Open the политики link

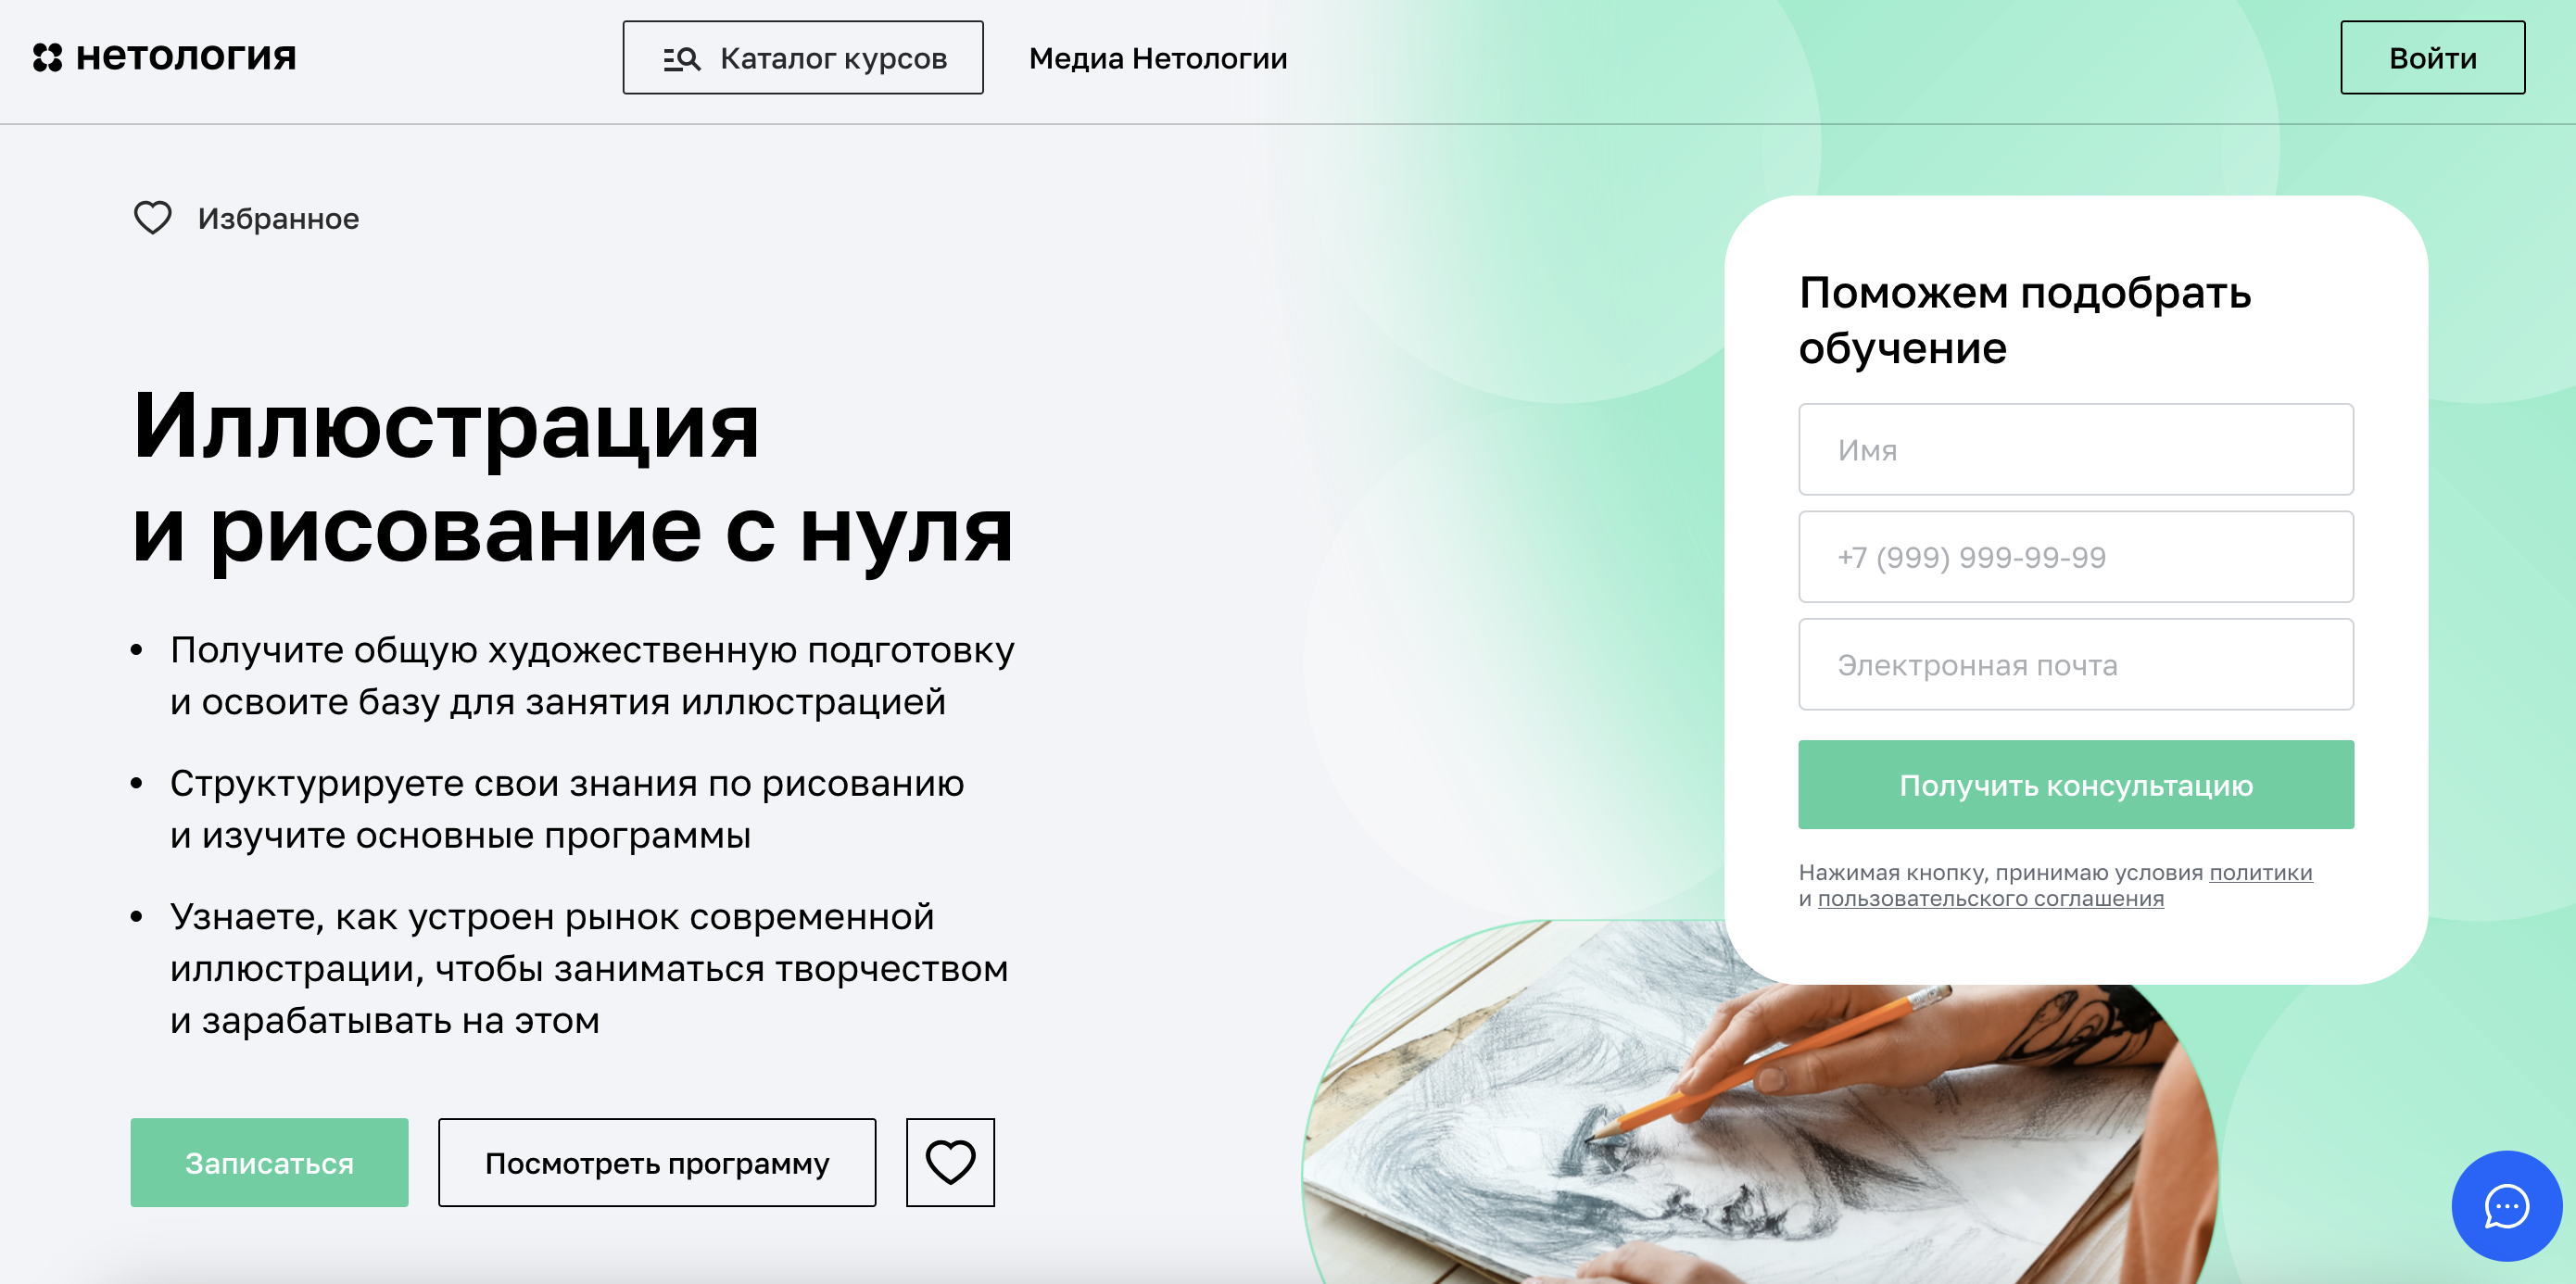click(x=2261, y=872)
